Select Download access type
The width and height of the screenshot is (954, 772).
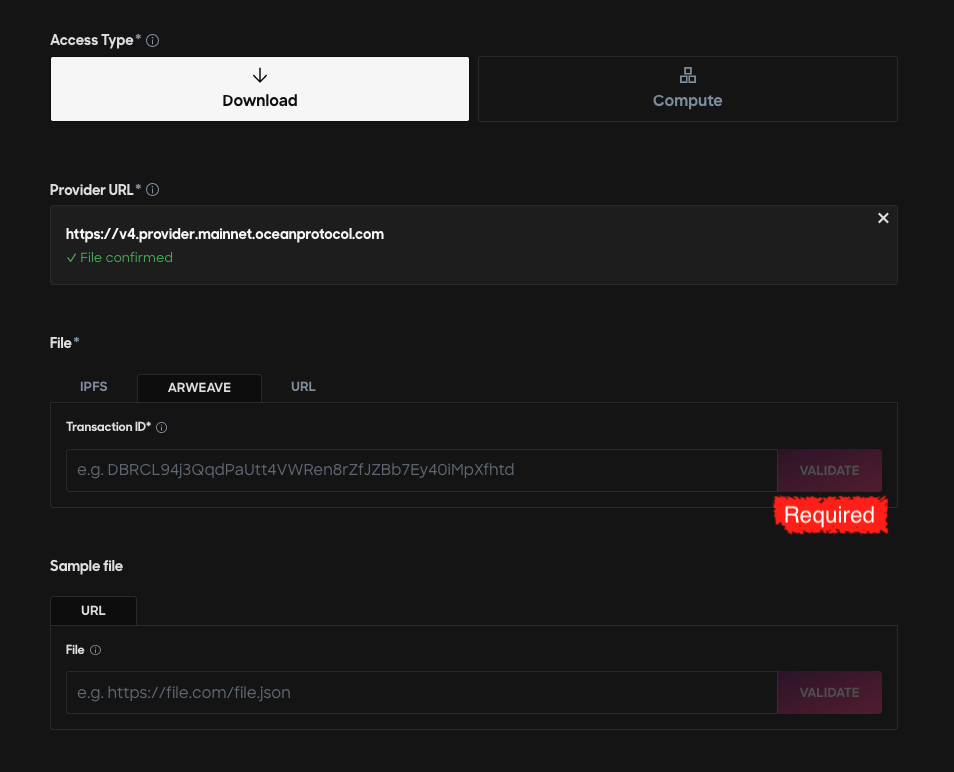(260, 89)
